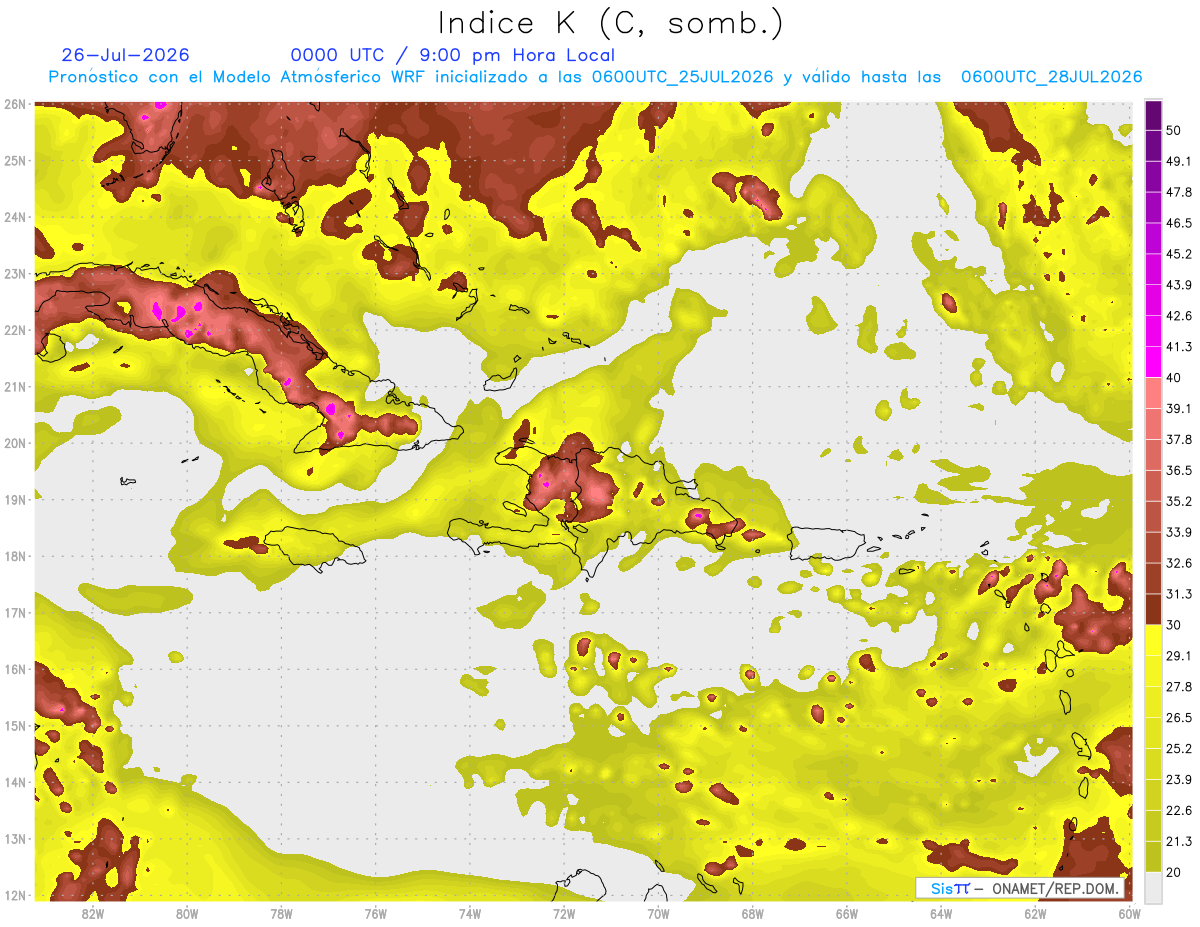The image size is (1200, 927).
Task: Click the "ONAMET/REP.DOM." credit label
Action: point(1057,888)
